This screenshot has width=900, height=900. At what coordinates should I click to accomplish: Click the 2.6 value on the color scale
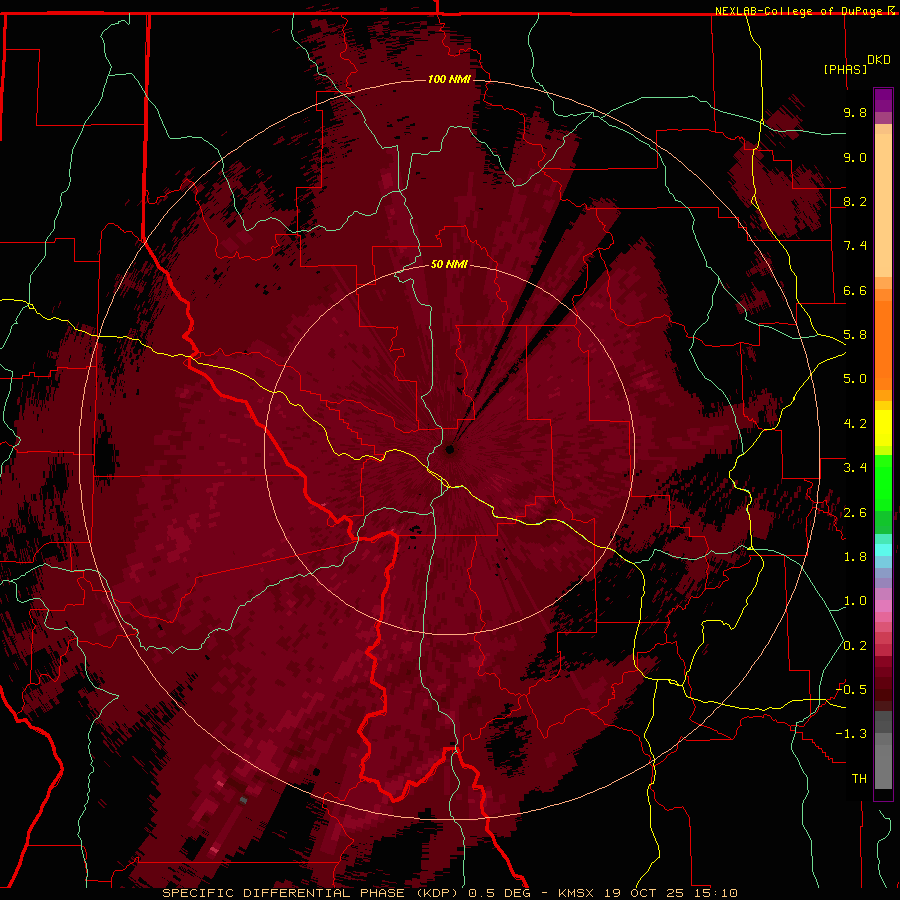coord(855,513)
